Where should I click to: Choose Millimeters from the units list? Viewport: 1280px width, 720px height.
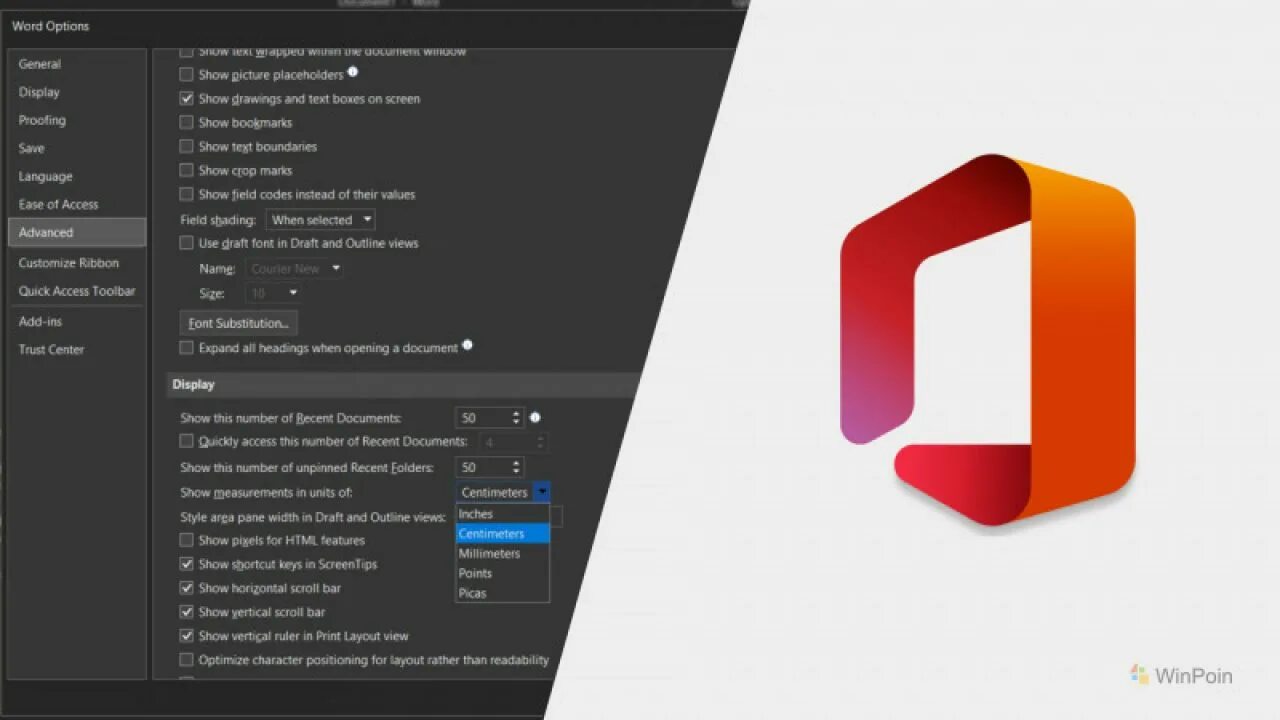coord(502,554)
